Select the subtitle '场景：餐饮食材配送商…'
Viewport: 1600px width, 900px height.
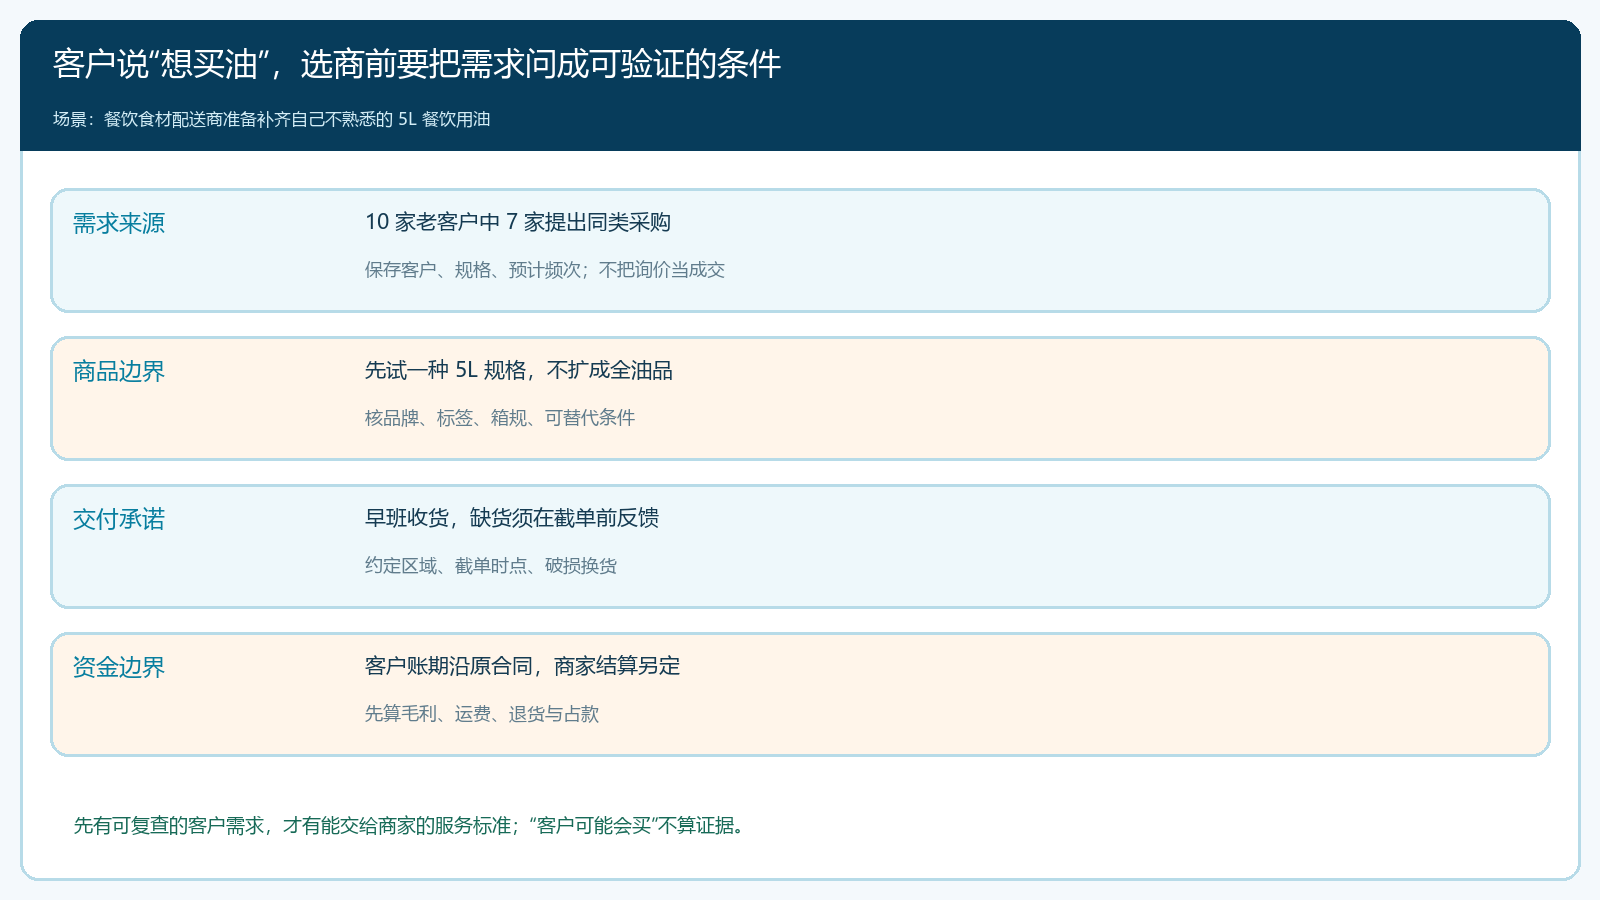(x=272, y=119)
